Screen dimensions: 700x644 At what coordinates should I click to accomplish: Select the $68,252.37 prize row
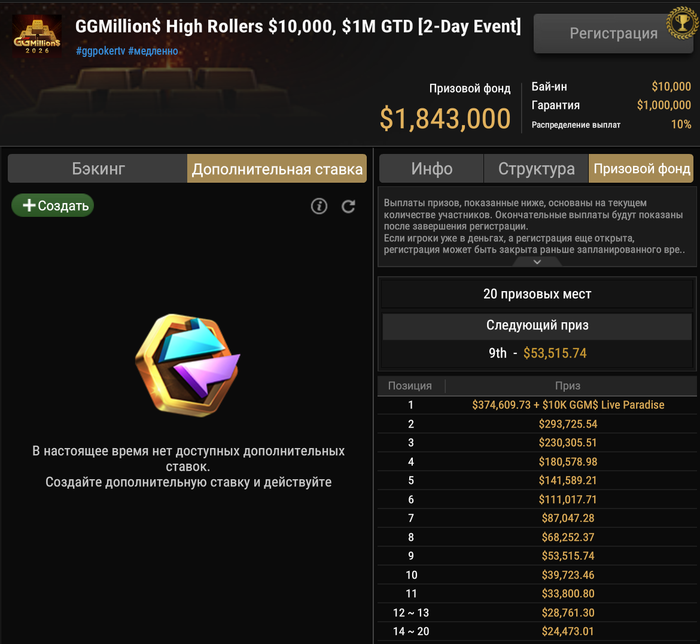[x=537, y=537]
